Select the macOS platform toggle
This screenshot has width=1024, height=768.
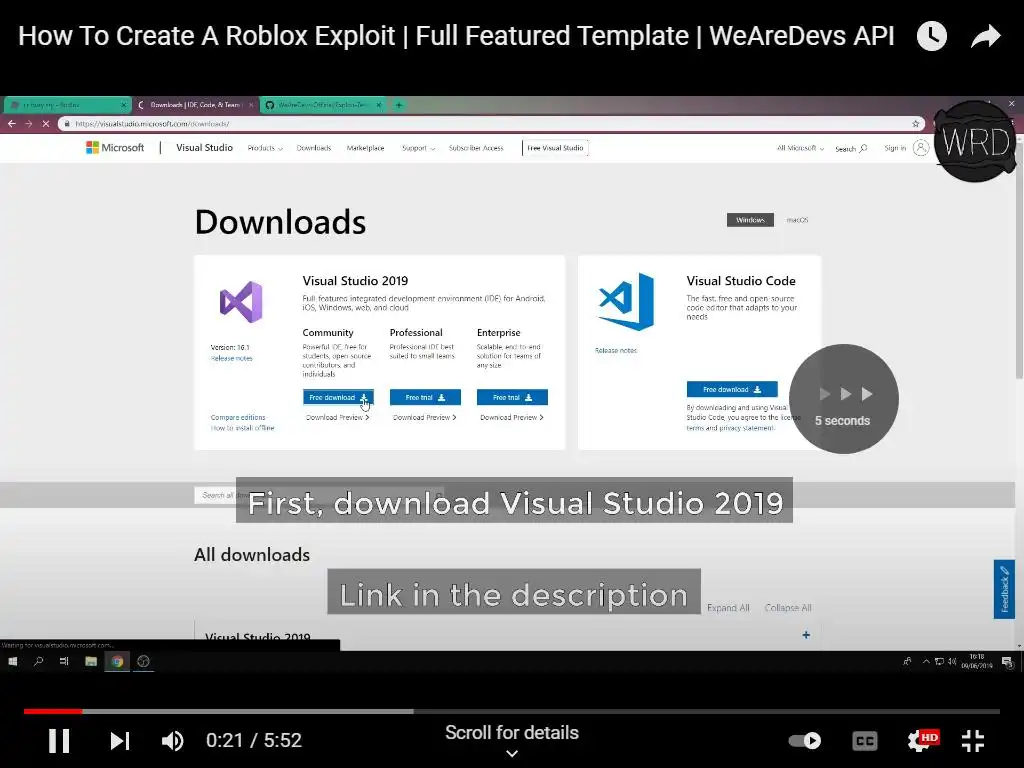[797, 220]
